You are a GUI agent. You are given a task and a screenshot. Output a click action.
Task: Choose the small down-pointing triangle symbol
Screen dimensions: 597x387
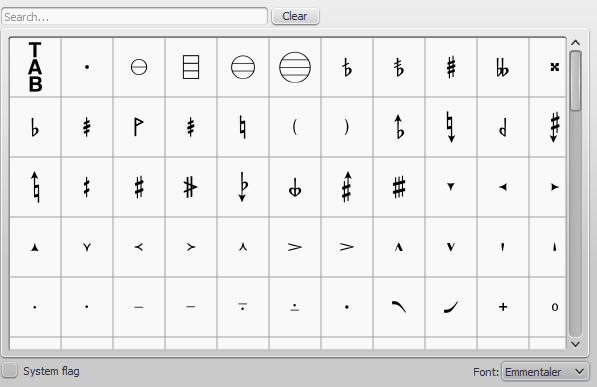coord(451,187)
